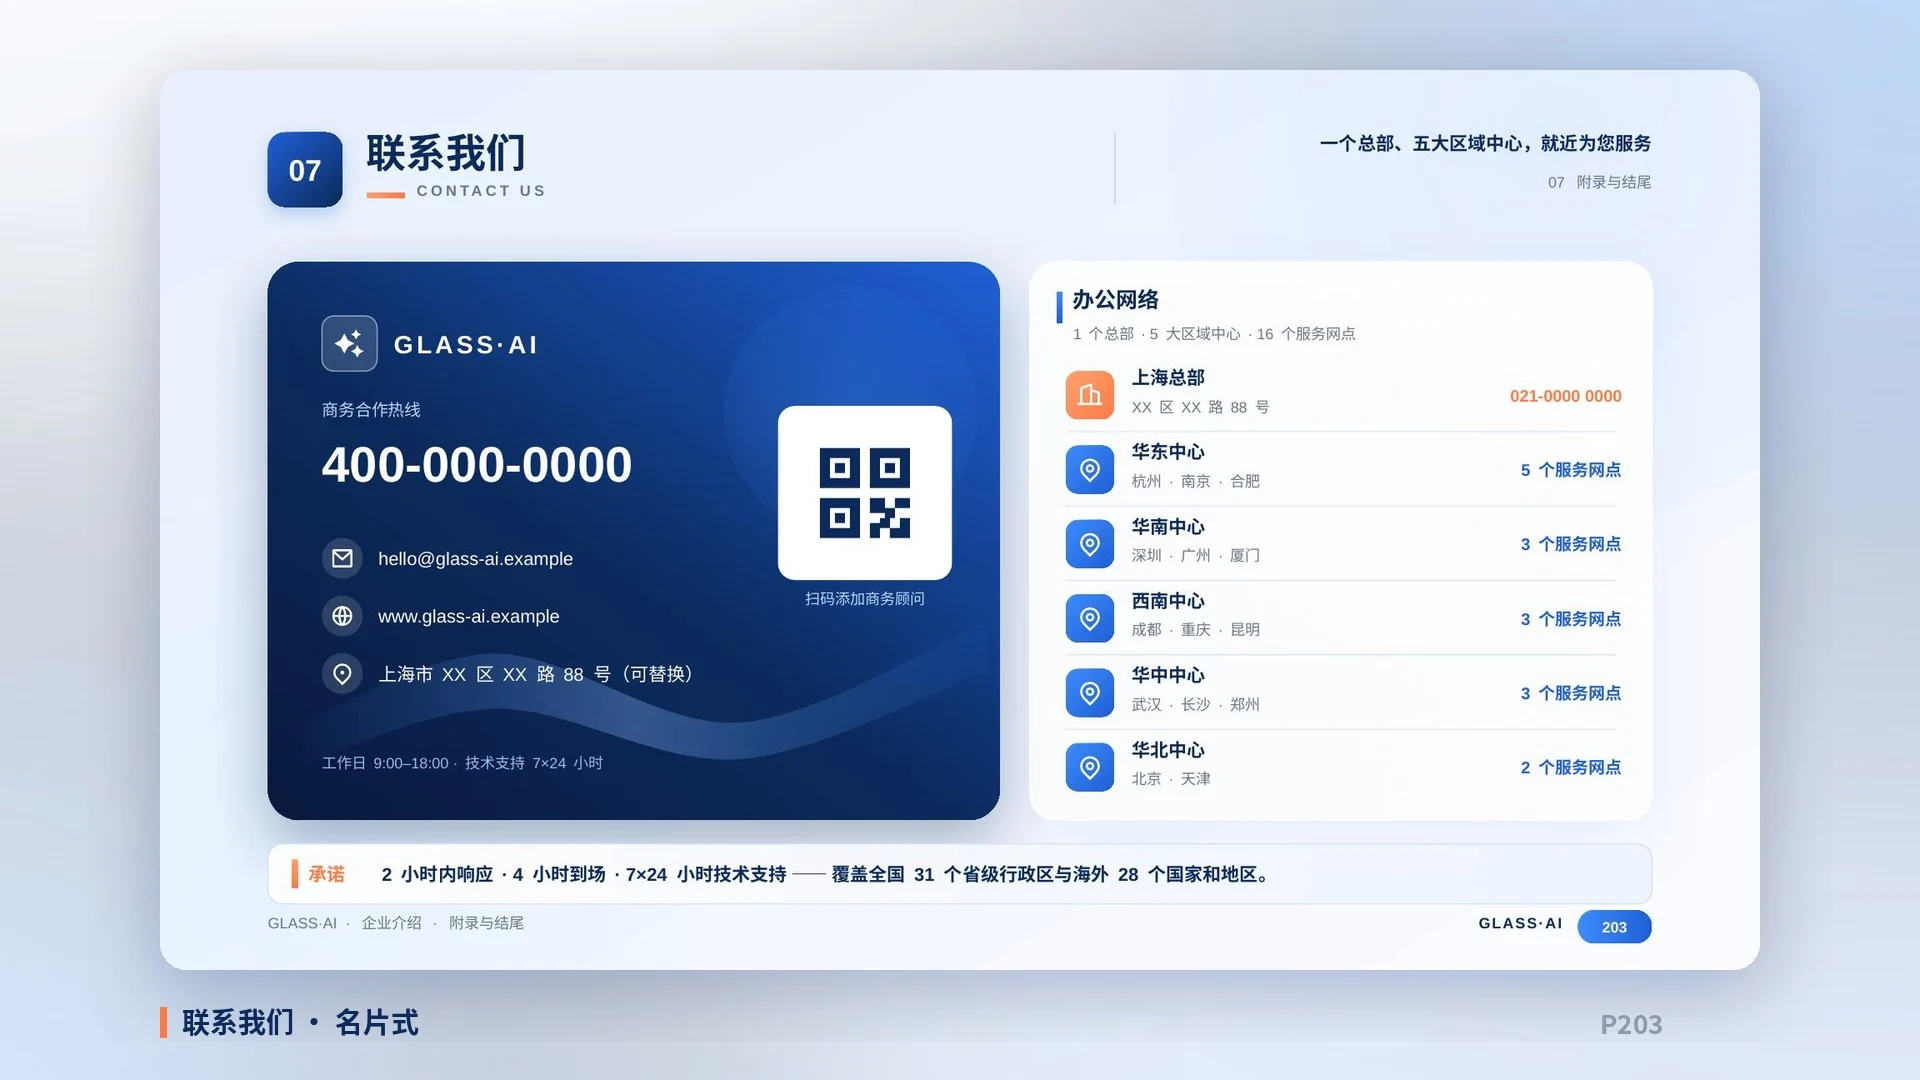
Task: Click the location pin icon beside 上海市 address
Action: pyautogui.click(x=342, y=674)
